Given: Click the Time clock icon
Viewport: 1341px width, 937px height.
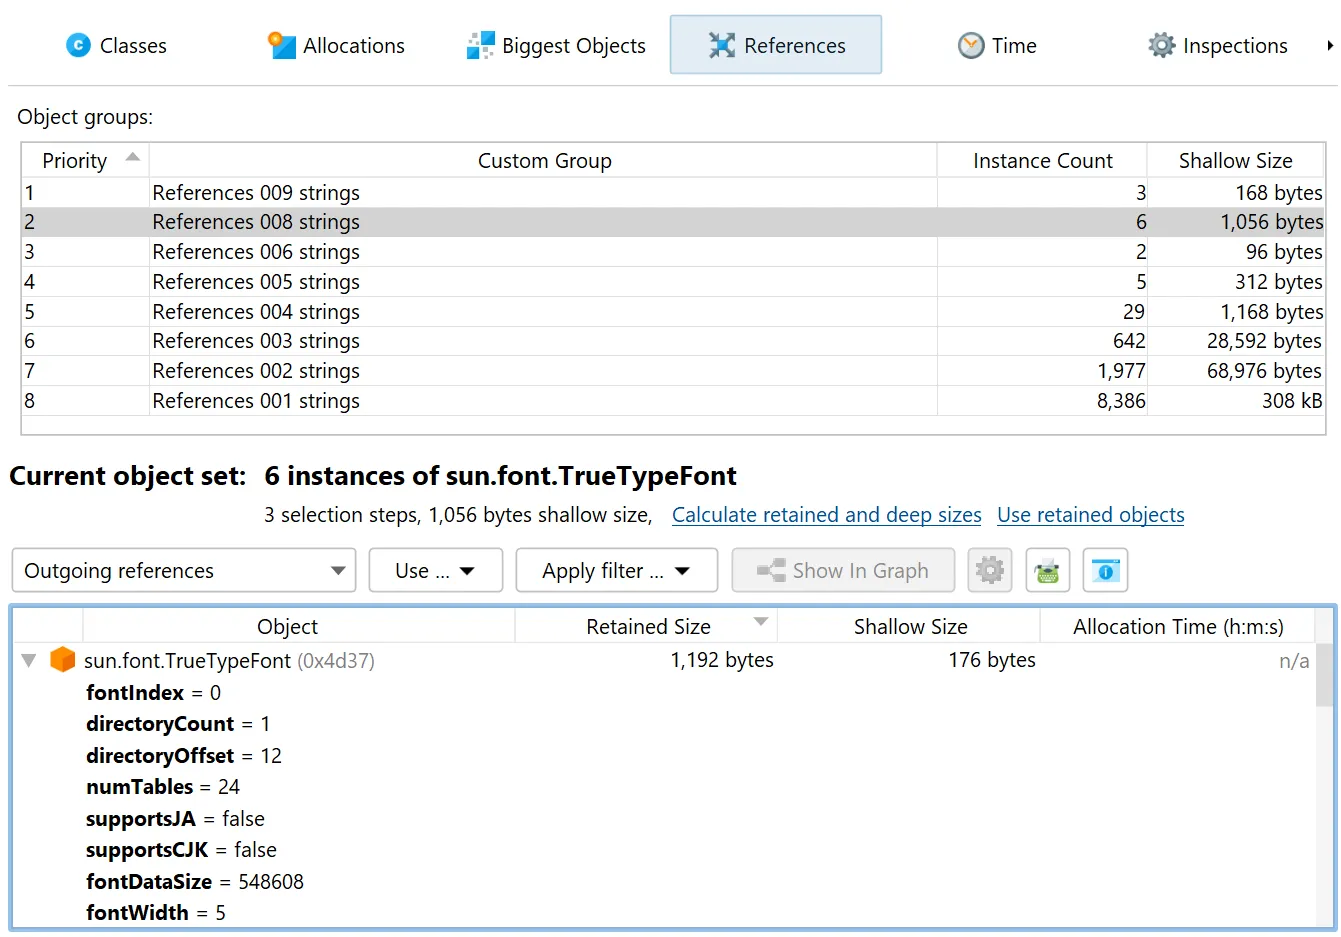Looking at the screenshot, I should point(971,45).
